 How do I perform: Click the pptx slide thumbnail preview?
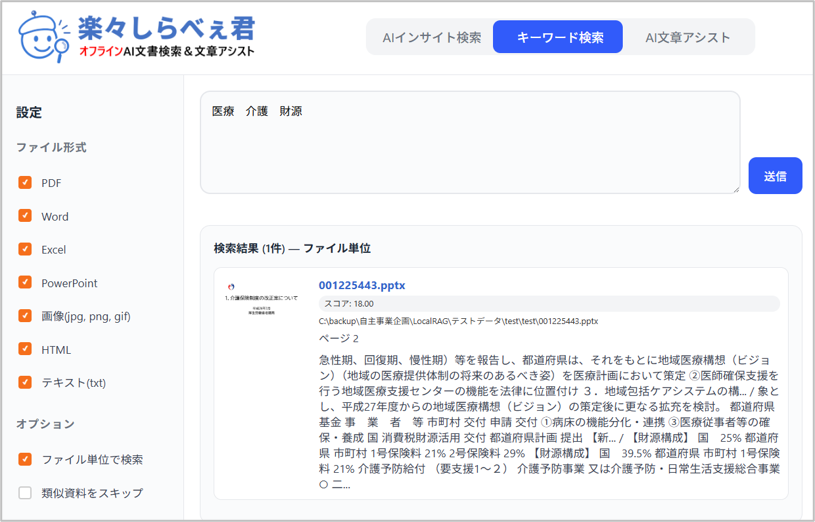(x=261, y=300)
